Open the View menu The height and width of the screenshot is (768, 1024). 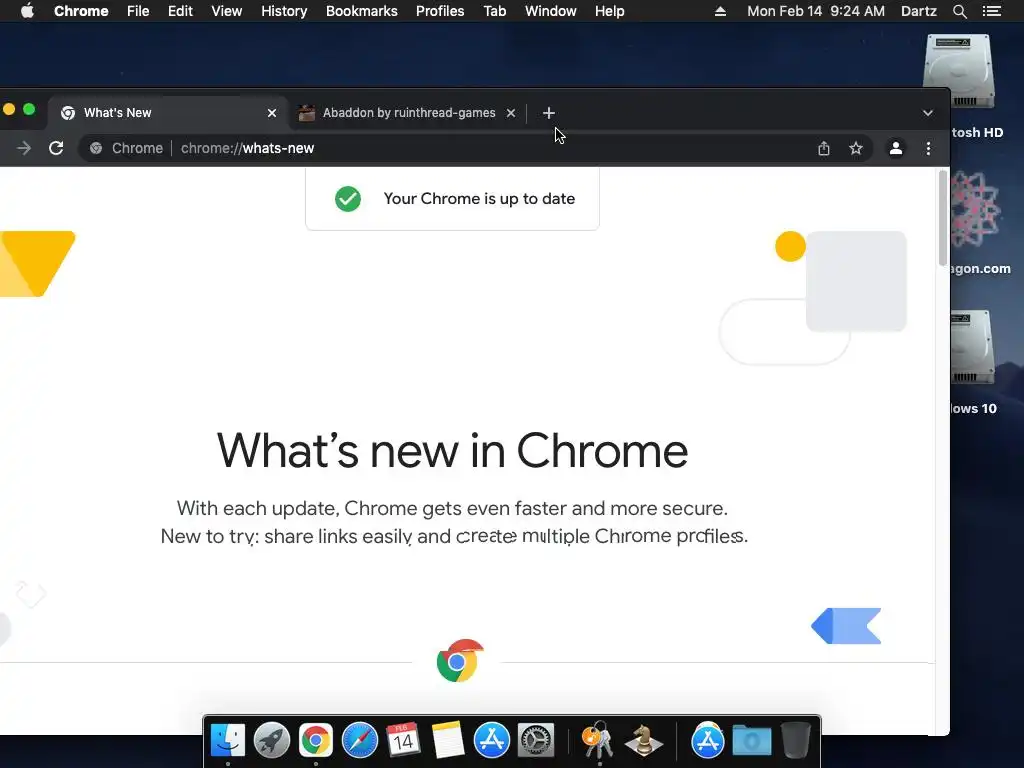tap(227, 11)
